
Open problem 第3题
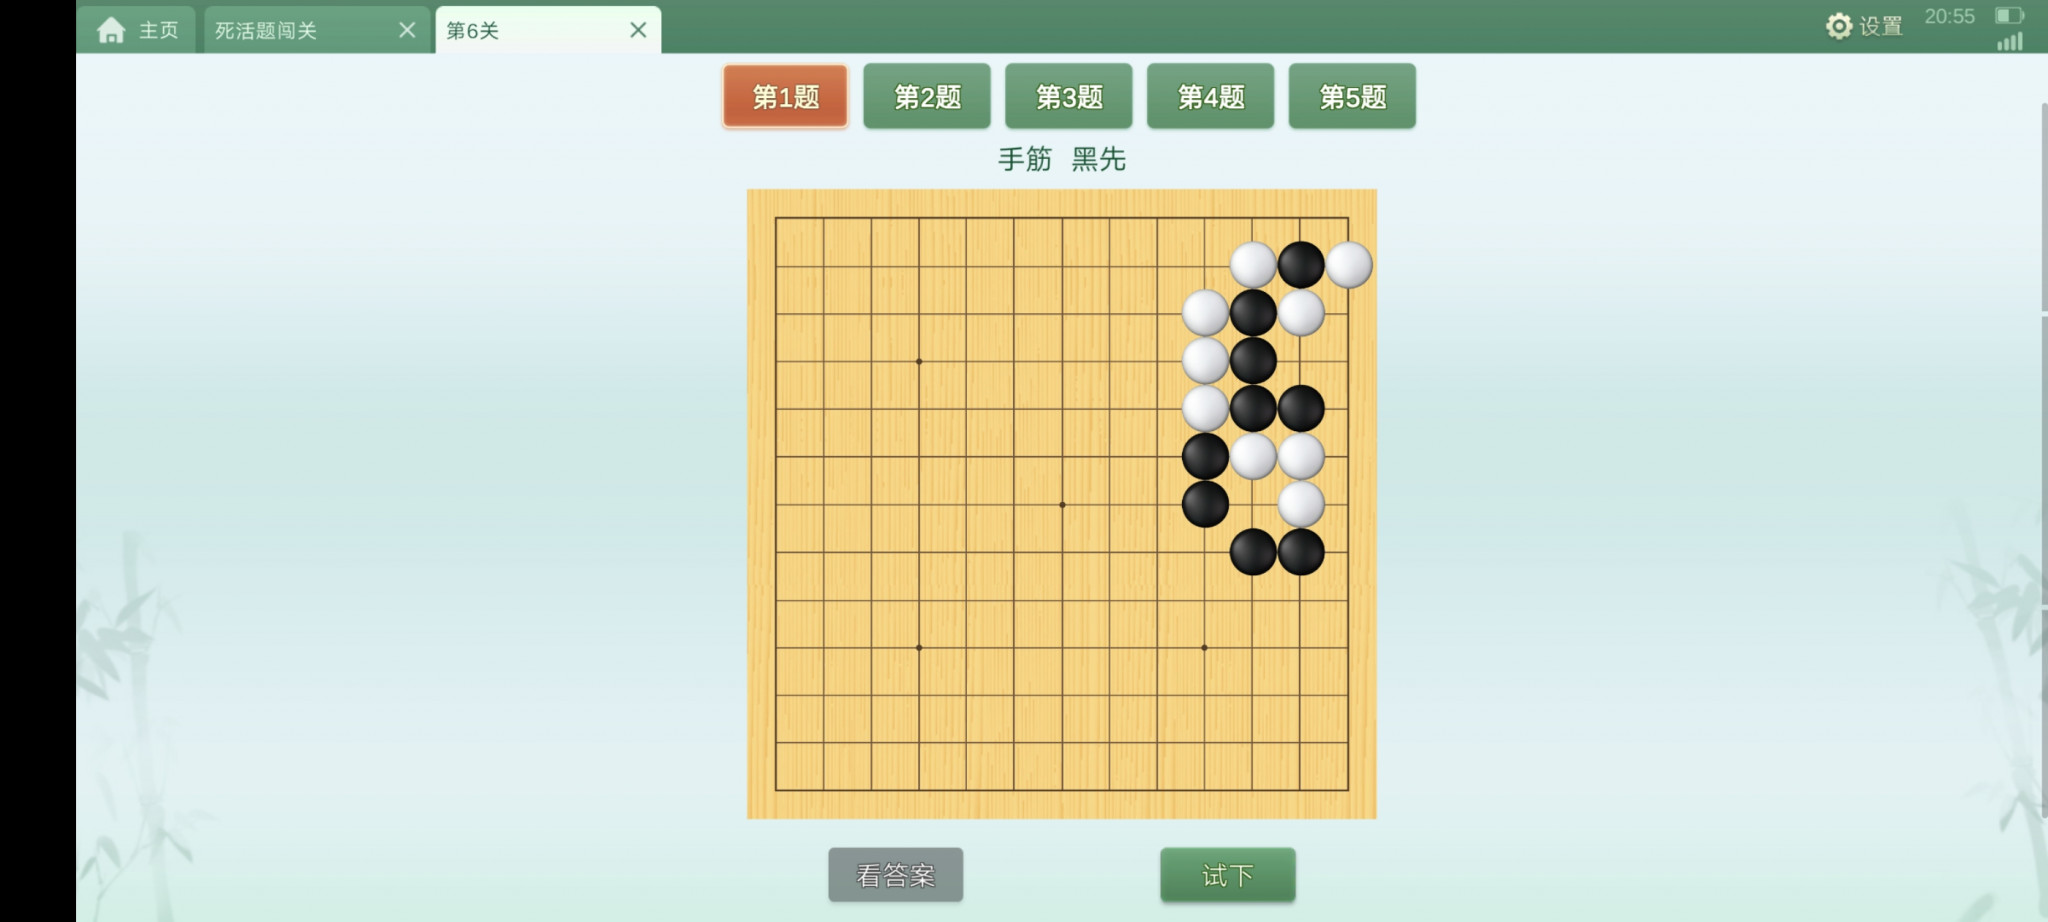pos(1069,96)
